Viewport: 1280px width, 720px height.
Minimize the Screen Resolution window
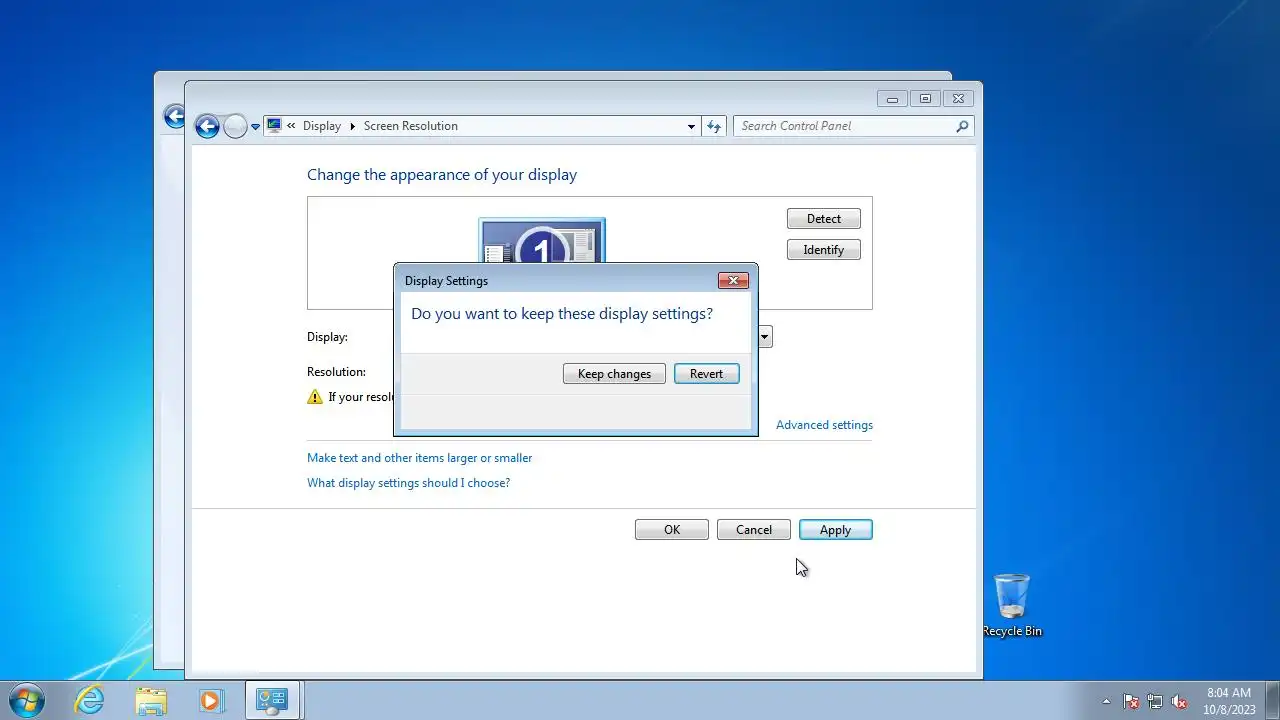892,98
